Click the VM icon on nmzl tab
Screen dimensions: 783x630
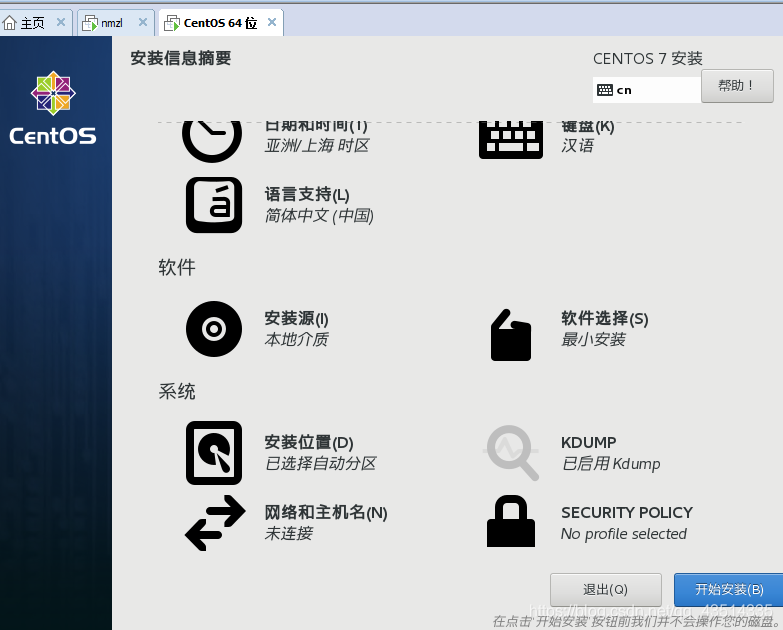click(89, 23)
